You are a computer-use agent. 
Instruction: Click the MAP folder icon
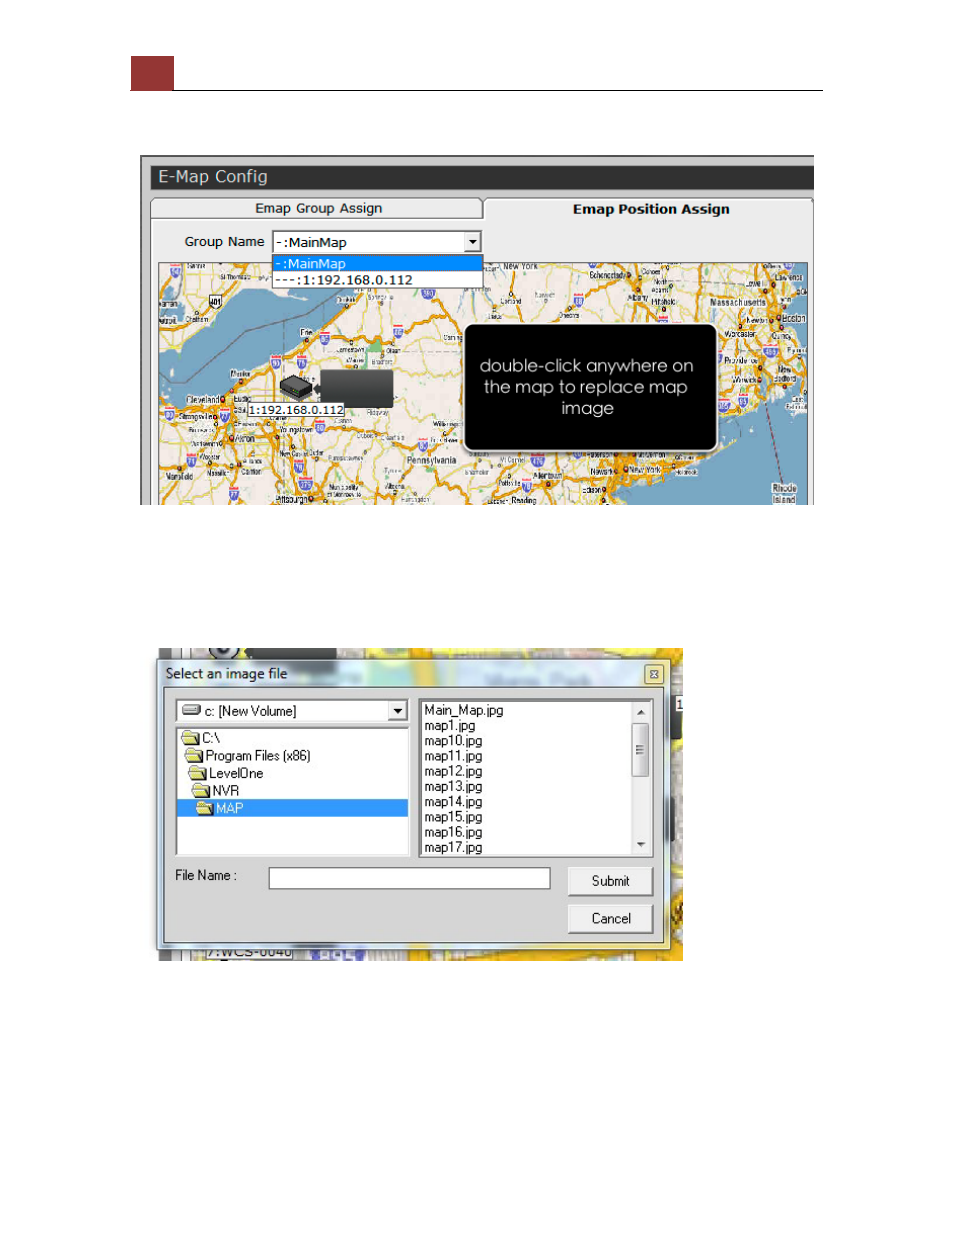(x=205, y=808)
